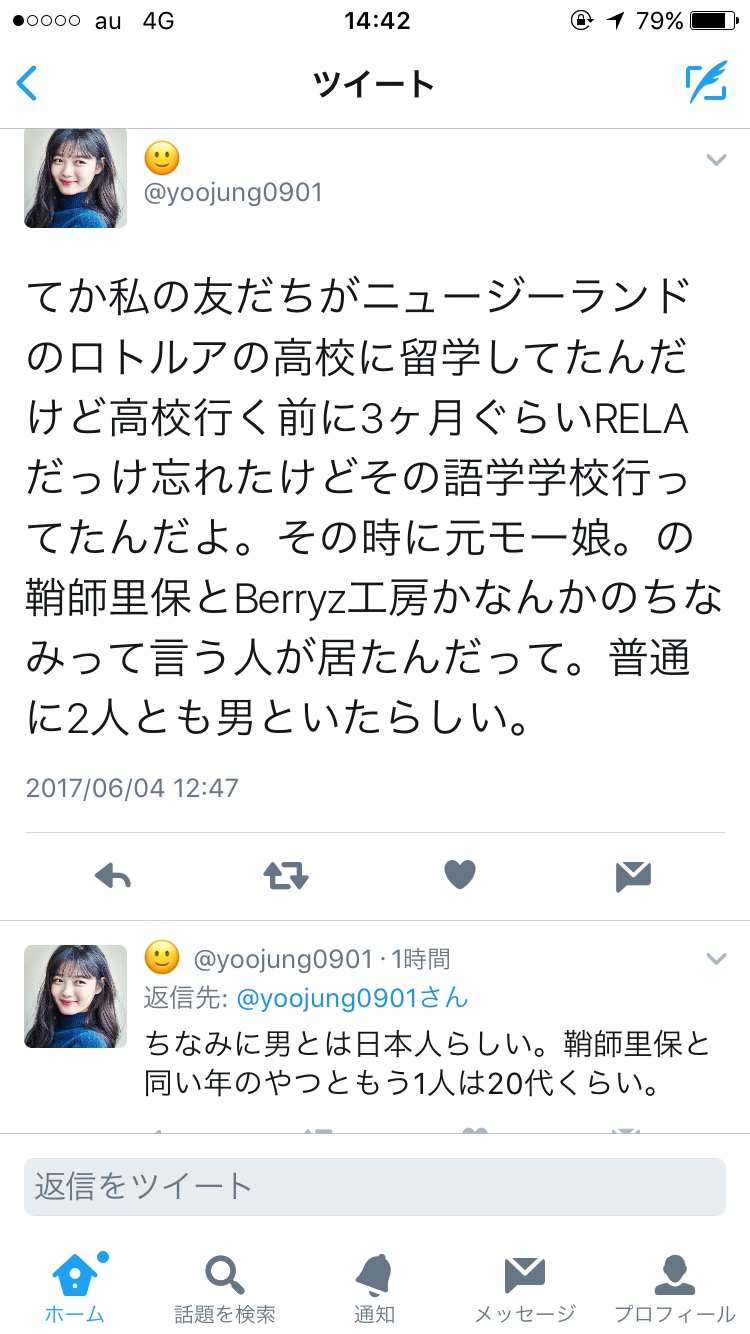Tap the back arrow in header

27,83
